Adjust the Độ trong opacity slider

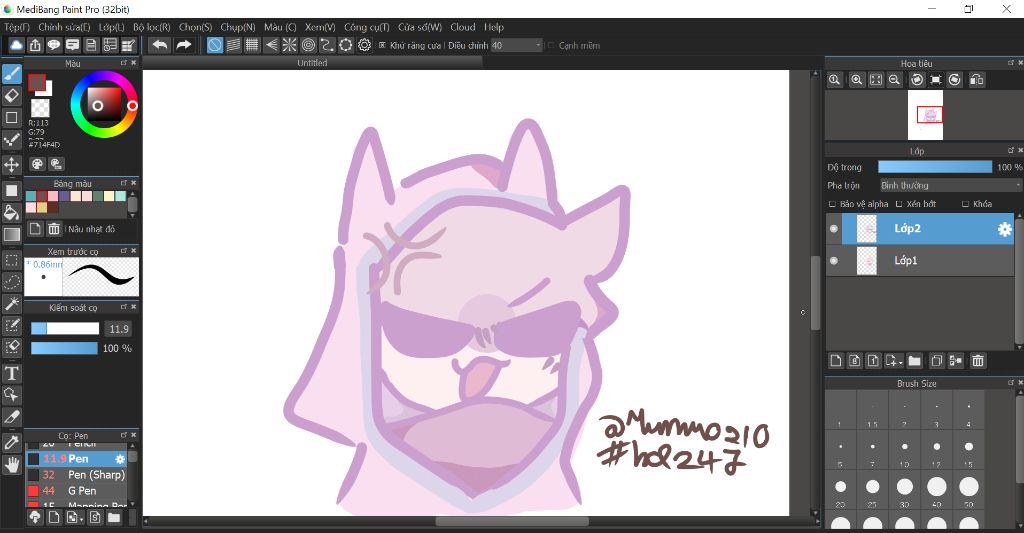(x=935, y=167)
